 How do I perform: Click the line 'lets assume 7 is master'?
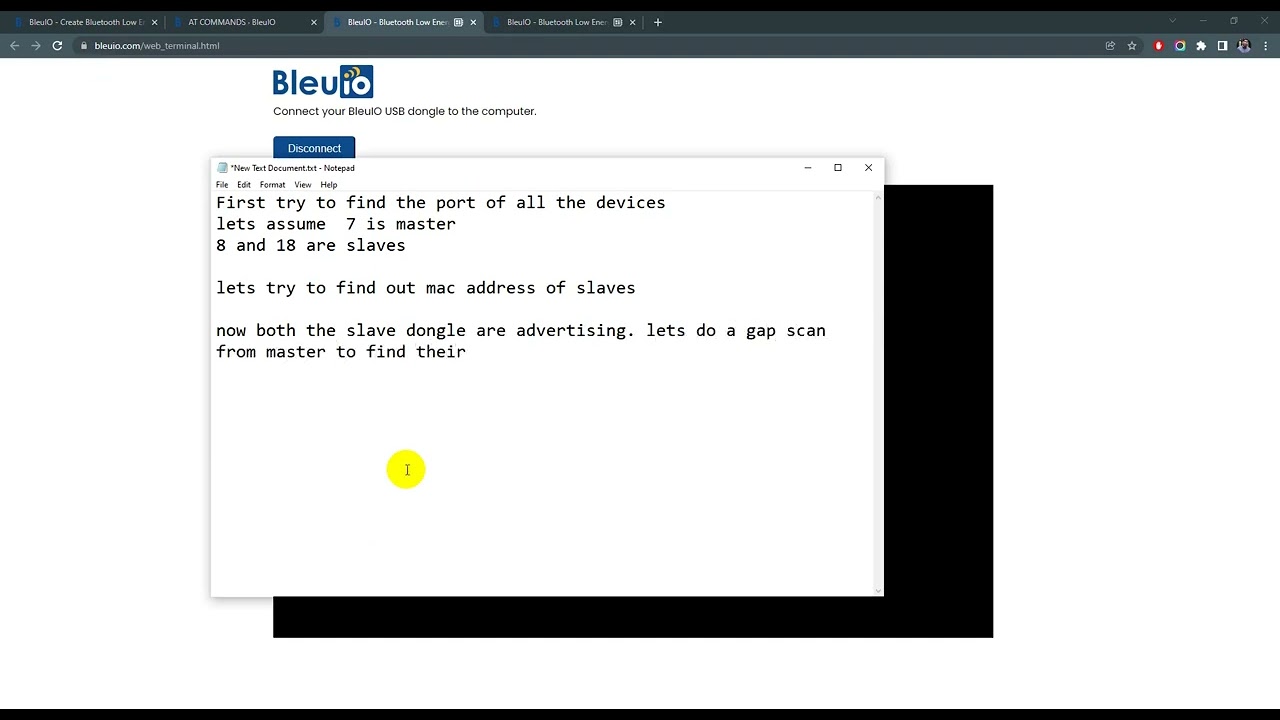(336, 224)
